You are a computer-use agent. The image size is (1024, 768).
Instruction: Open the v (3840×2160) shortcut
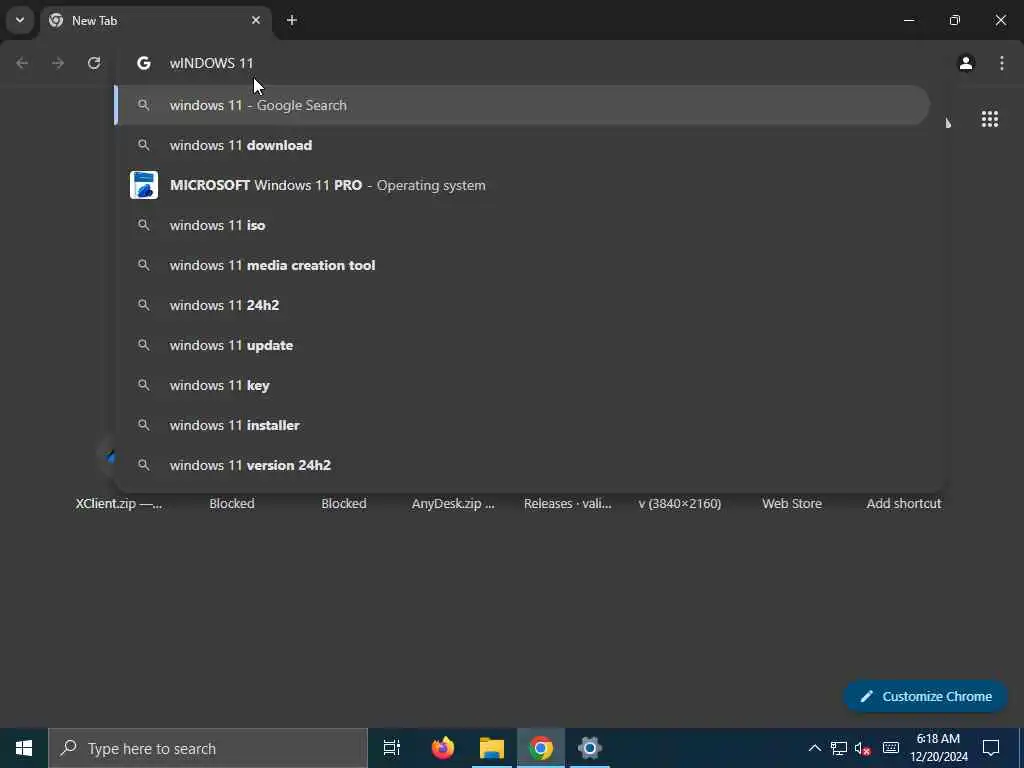click(680, 504)
